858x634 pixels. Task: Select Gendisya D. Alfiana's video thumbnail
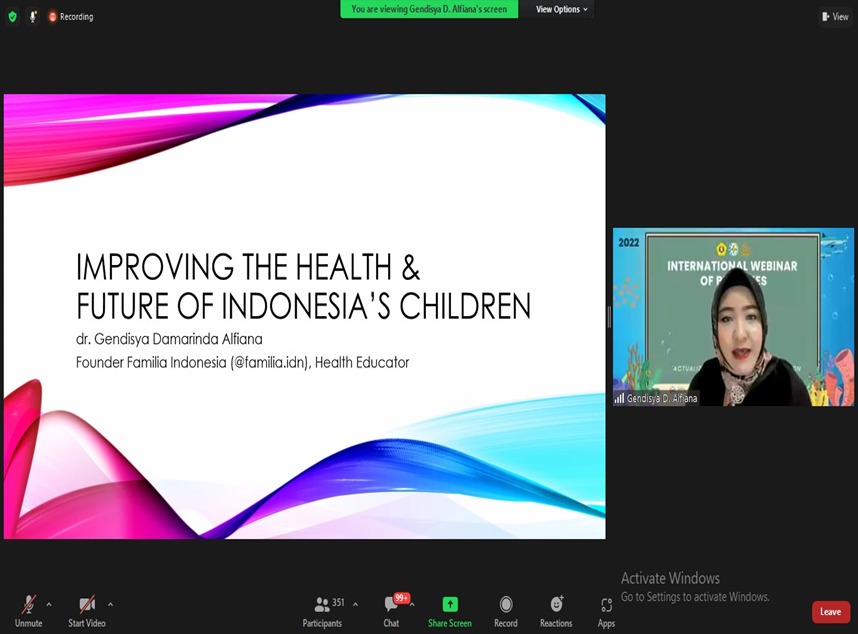(733, 317)
